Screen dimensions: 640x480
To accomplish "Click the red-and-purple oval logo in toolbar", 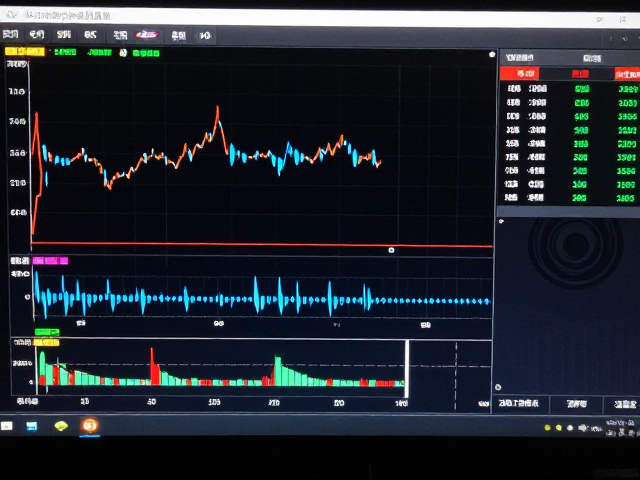I will (x=147, y=35).
